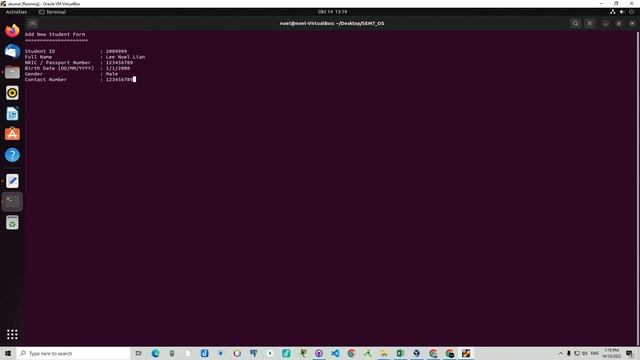This screenshot has width=640, height=360.
Task: Open network status icon in GNOME top bar
Action: click(613, 12)
